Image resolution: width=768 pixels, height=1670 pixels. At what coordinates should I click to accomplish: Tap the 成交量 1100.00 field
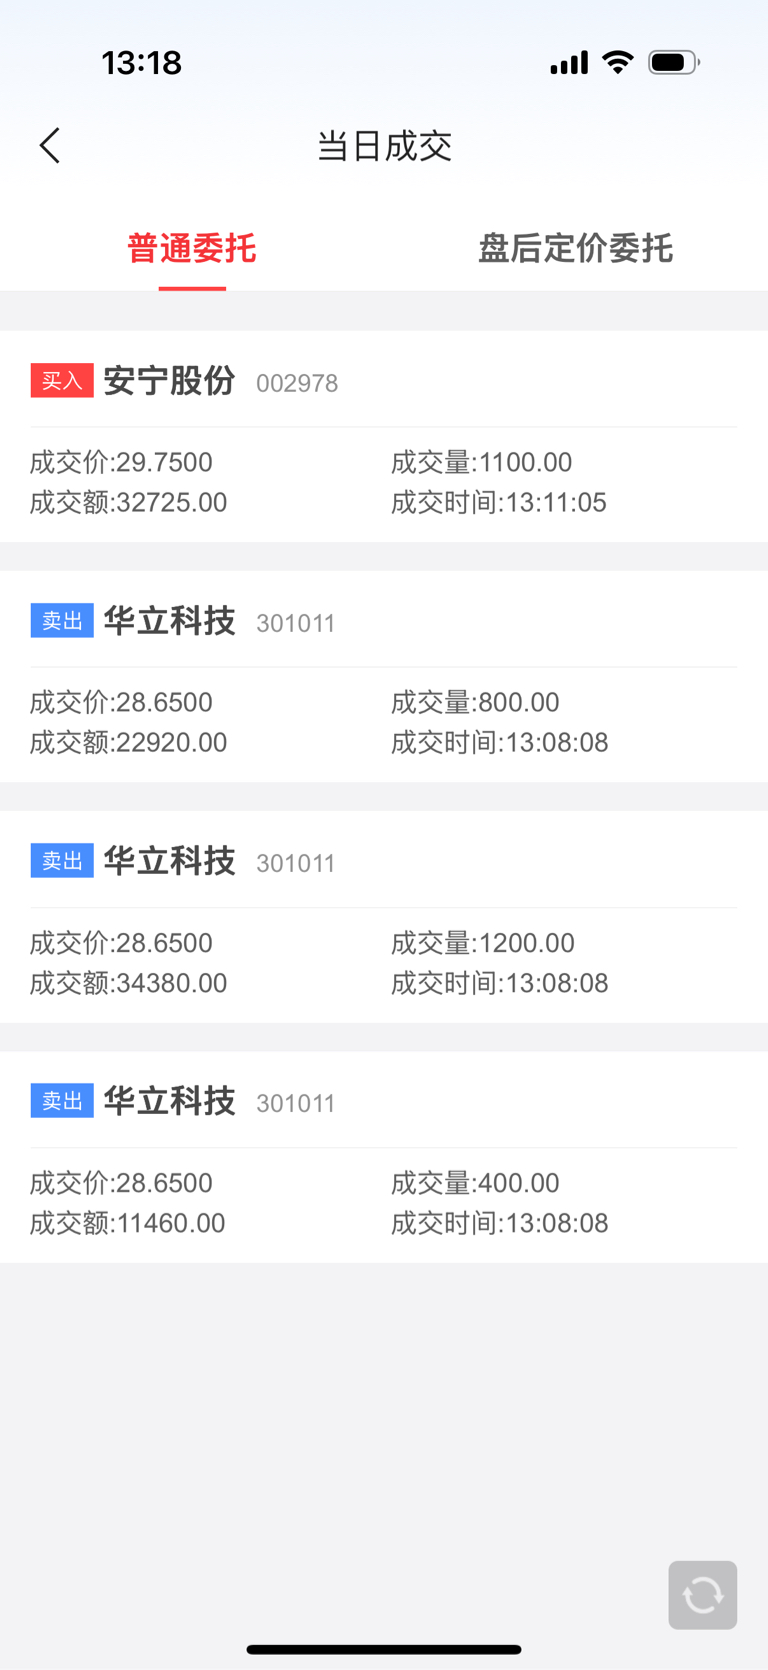[482, 462]
